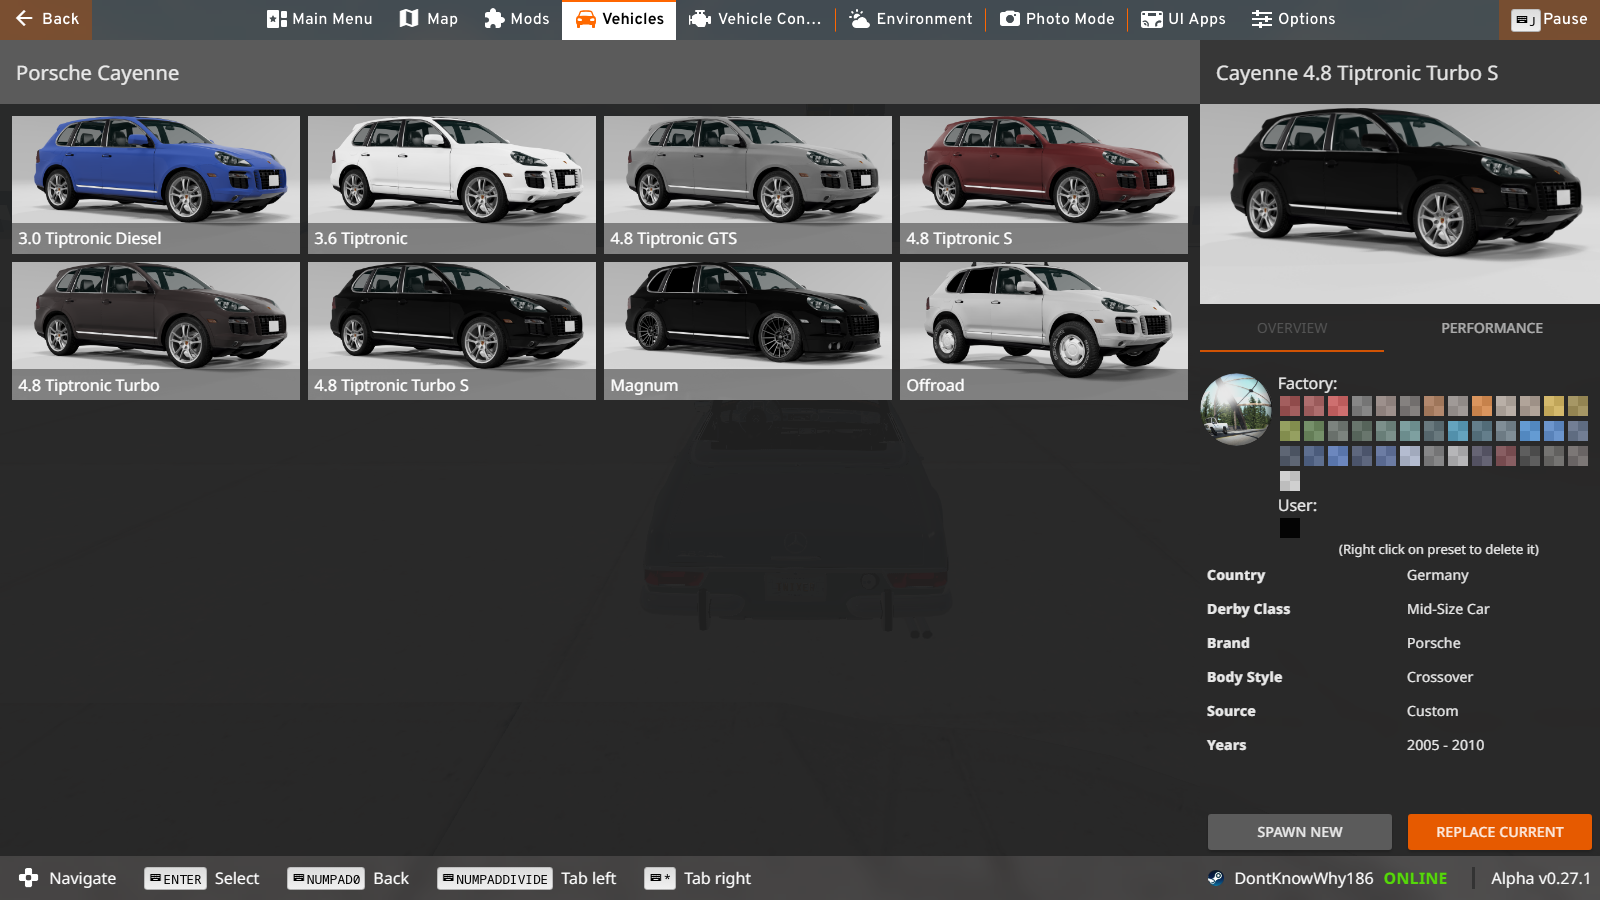Click the Spawn New button
1600x900 pixels.
1300,832
